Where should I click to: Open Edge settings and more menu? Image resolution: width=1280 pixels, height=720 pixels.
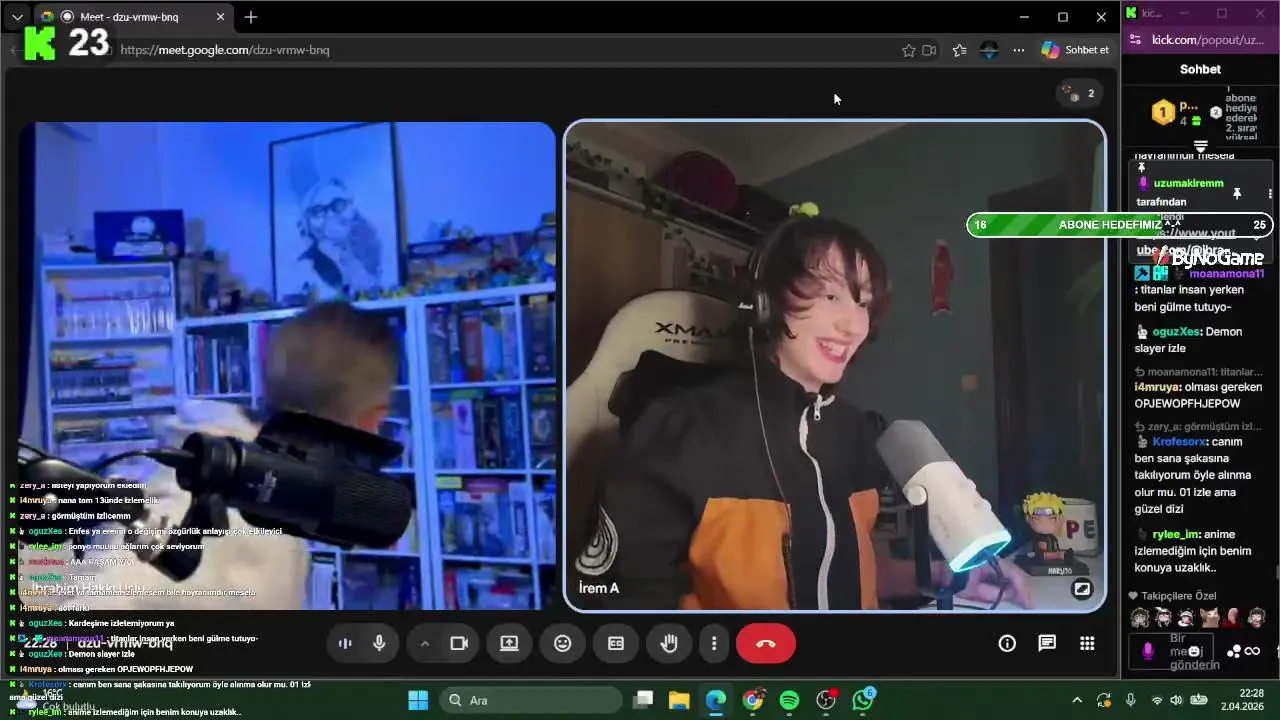point(1018,50)
